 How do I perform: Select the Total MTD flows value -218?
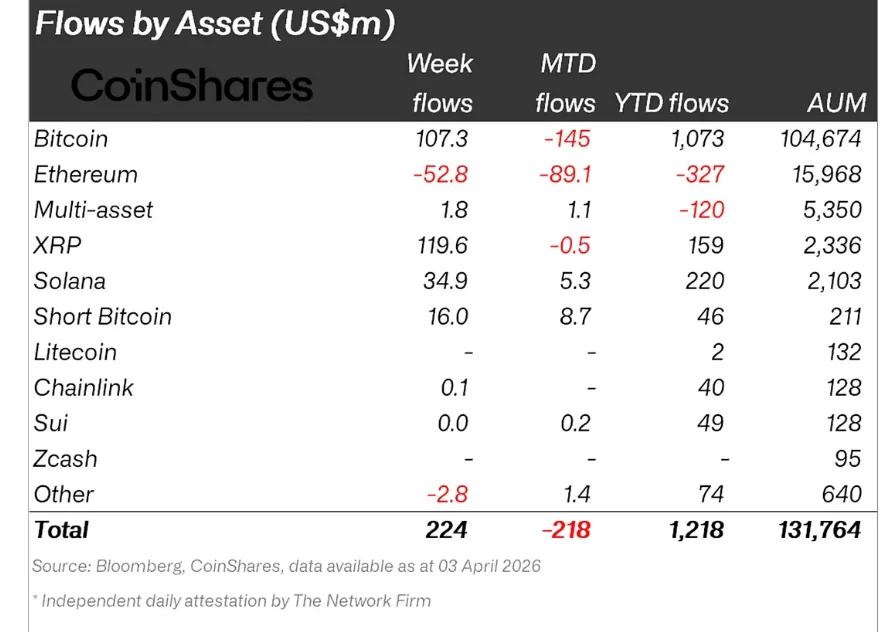pos(564,530)
